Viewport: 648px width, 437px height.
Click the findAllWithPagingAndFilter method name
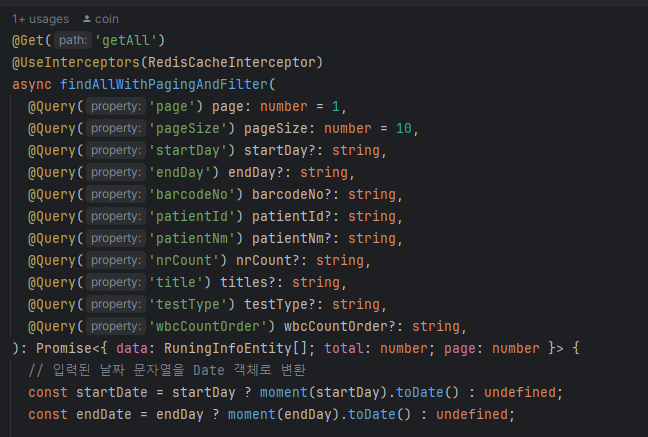coord(164,84)
